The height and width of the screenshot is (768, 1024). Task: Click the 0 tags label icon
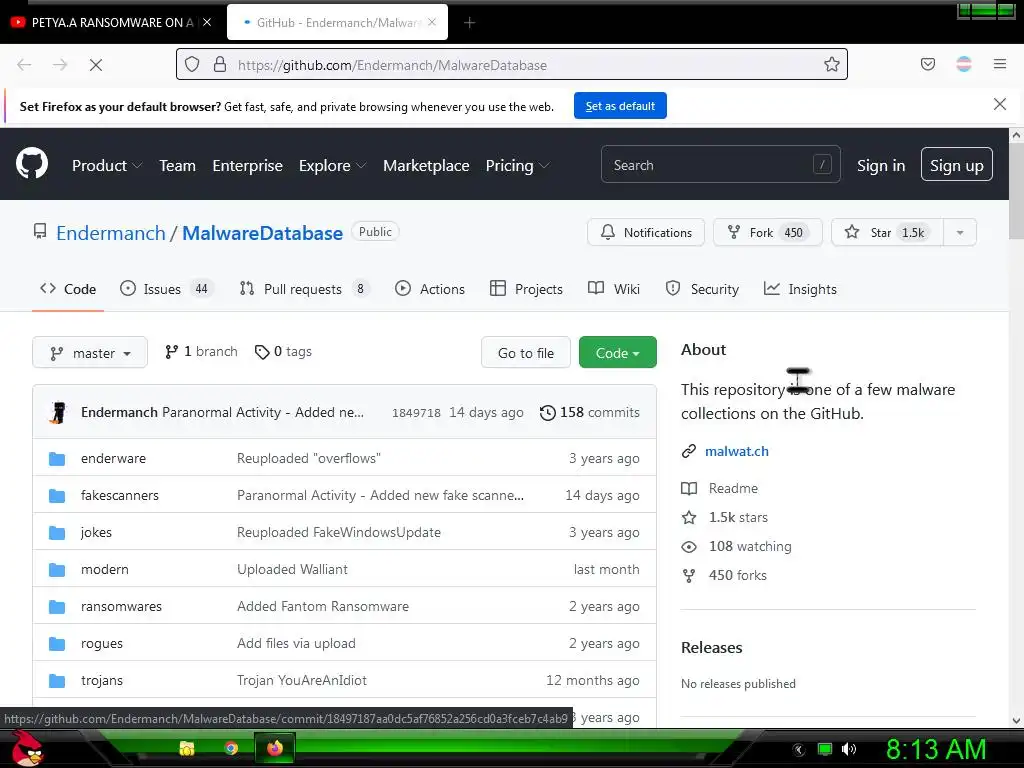point(262,352)
